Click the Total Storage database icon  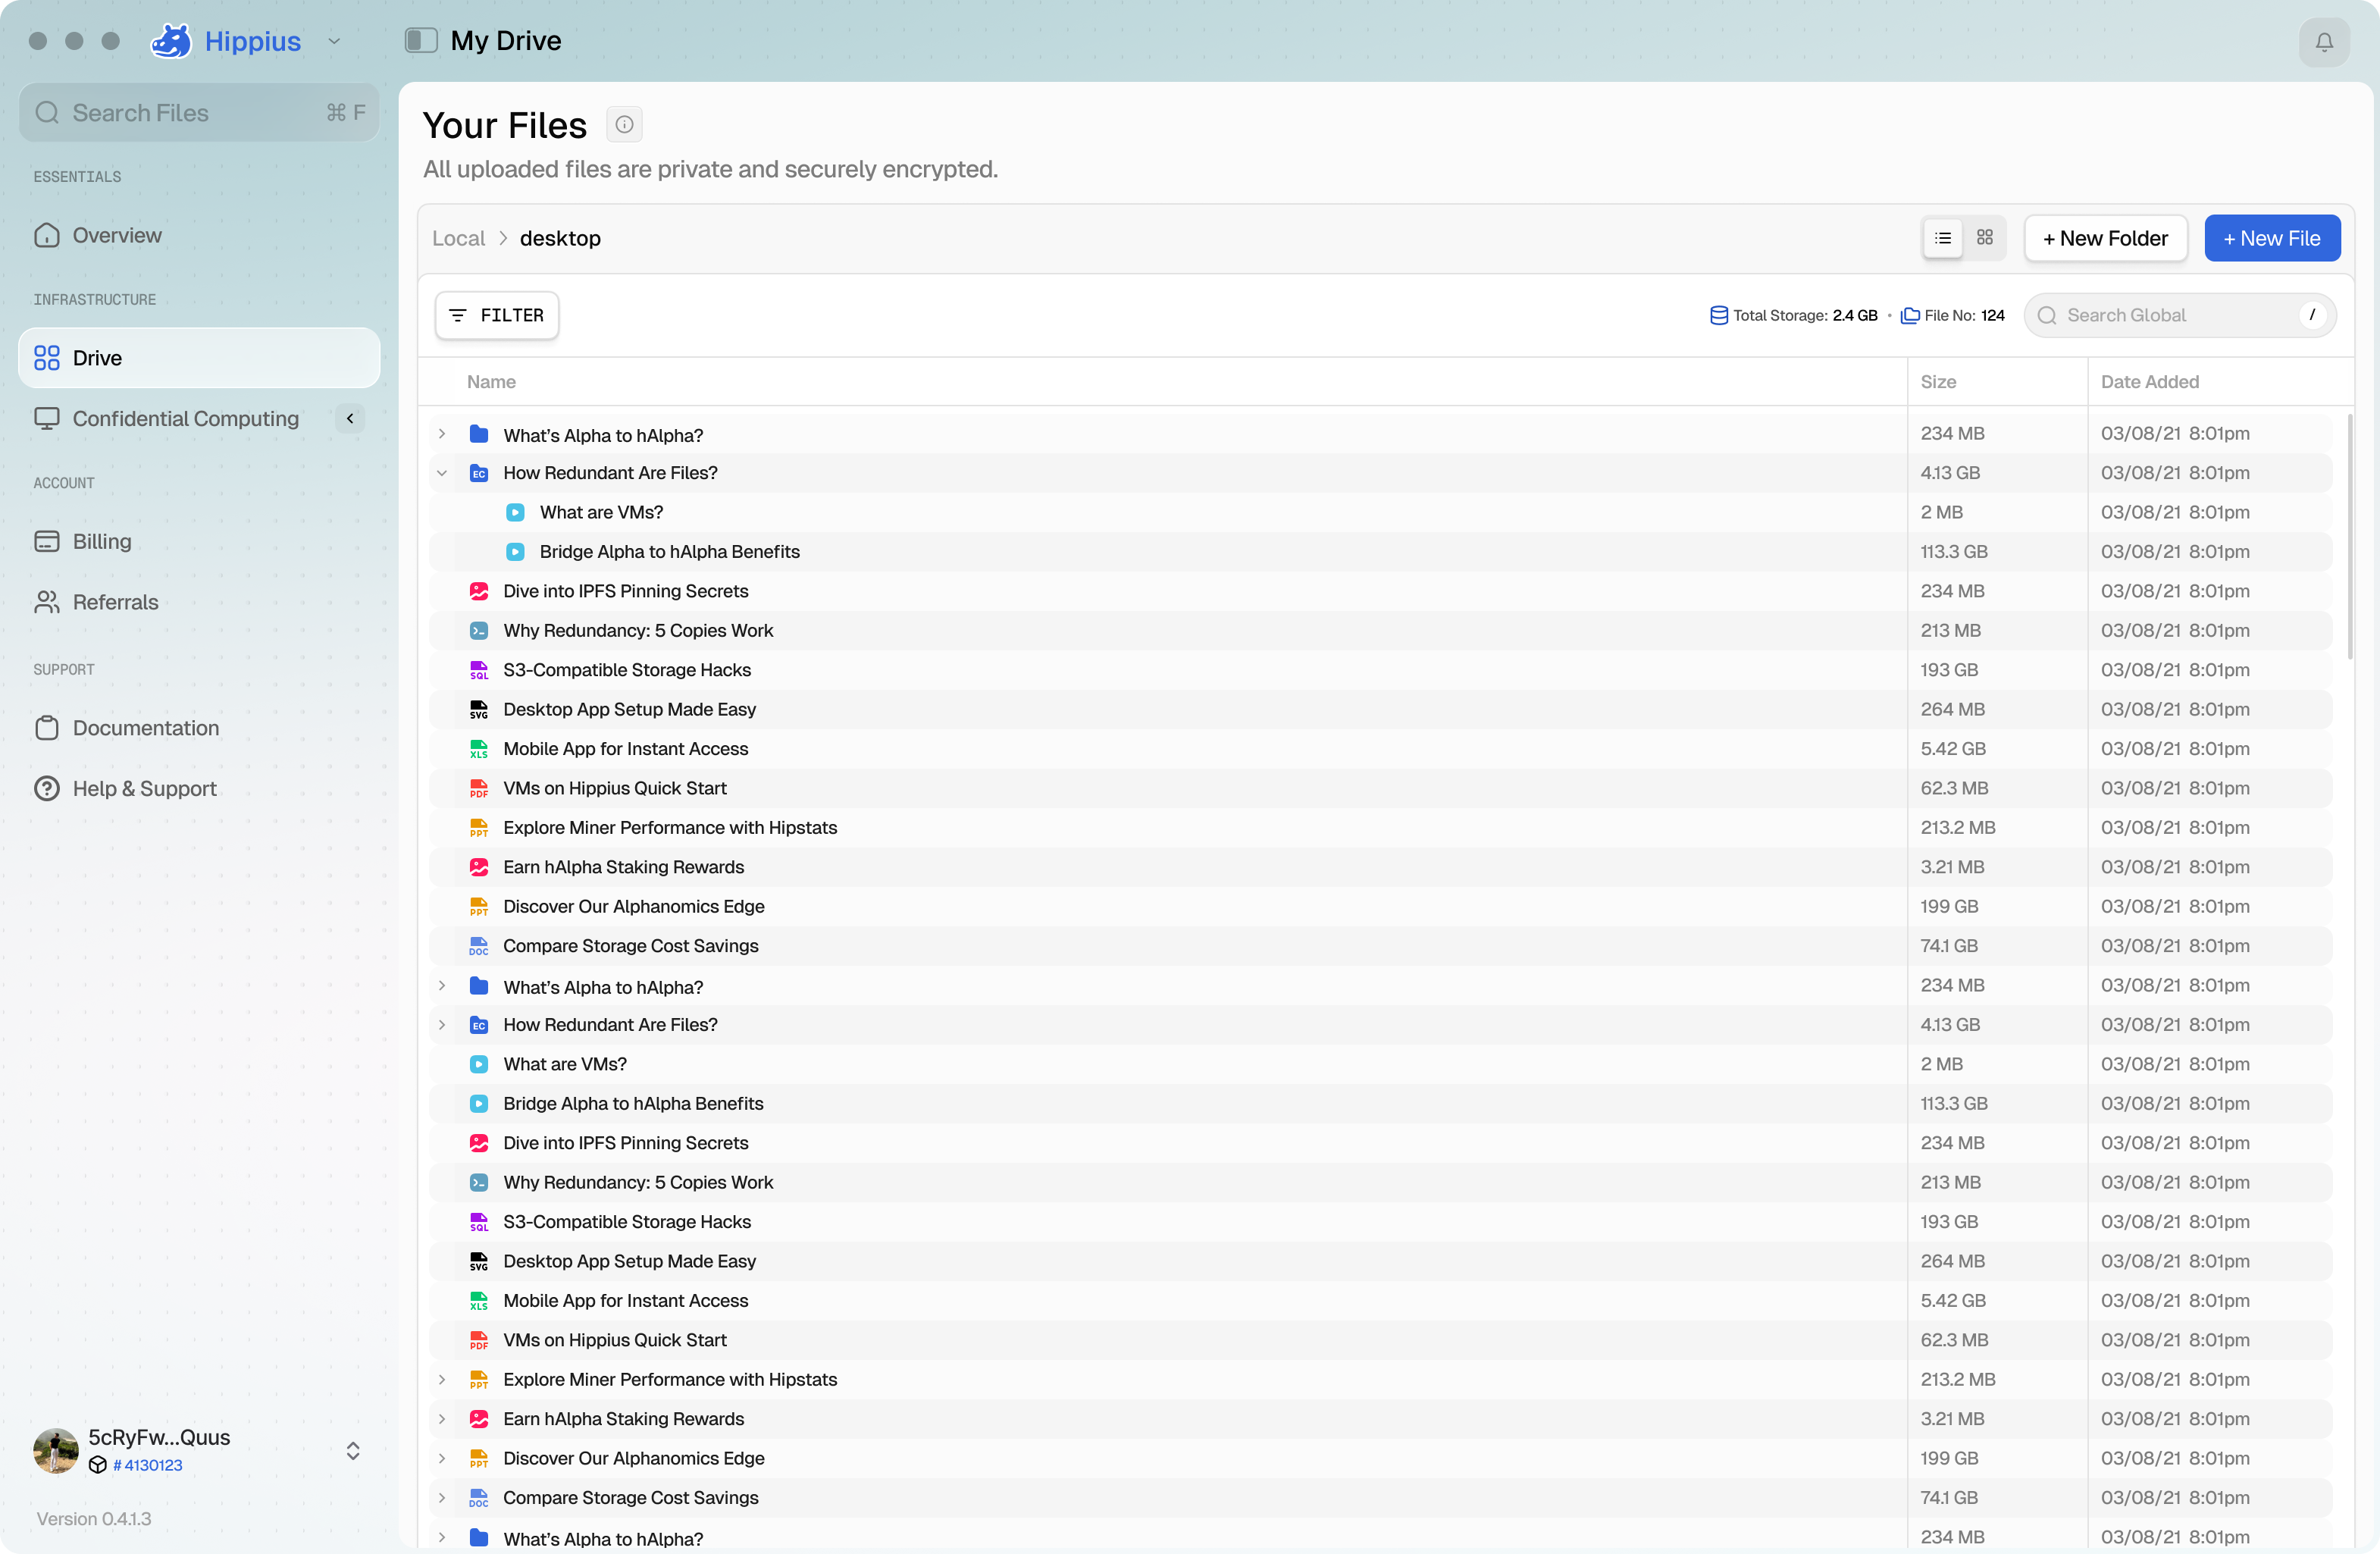pos(1718,315)
